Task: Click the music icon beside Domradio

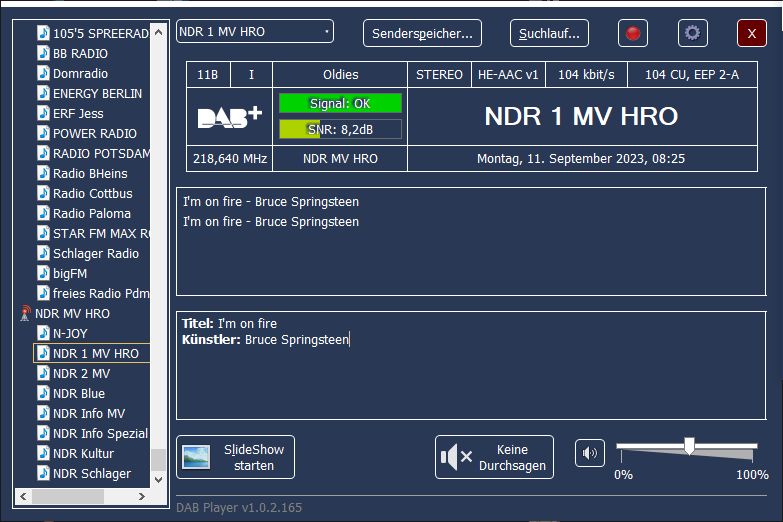Action: tap(43, 74)
